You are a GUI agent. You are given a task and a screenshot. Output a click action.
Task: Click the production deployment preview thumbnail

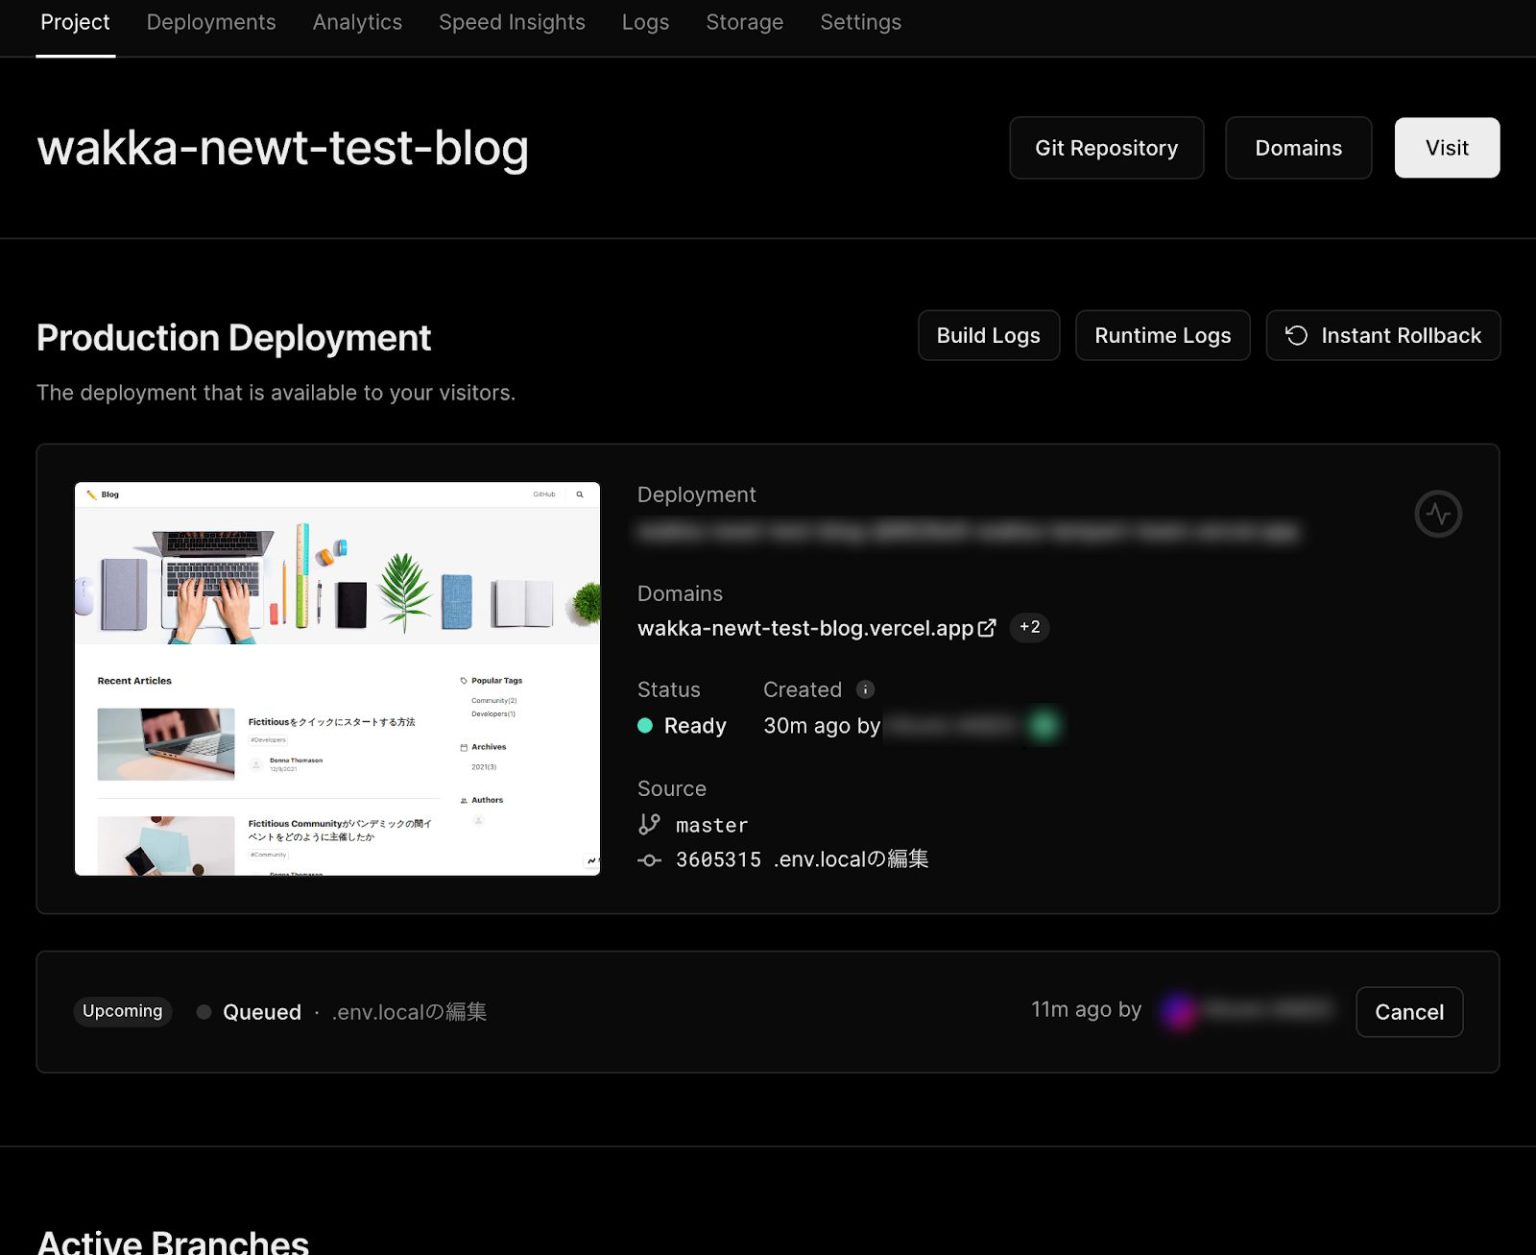pos(337,678)
